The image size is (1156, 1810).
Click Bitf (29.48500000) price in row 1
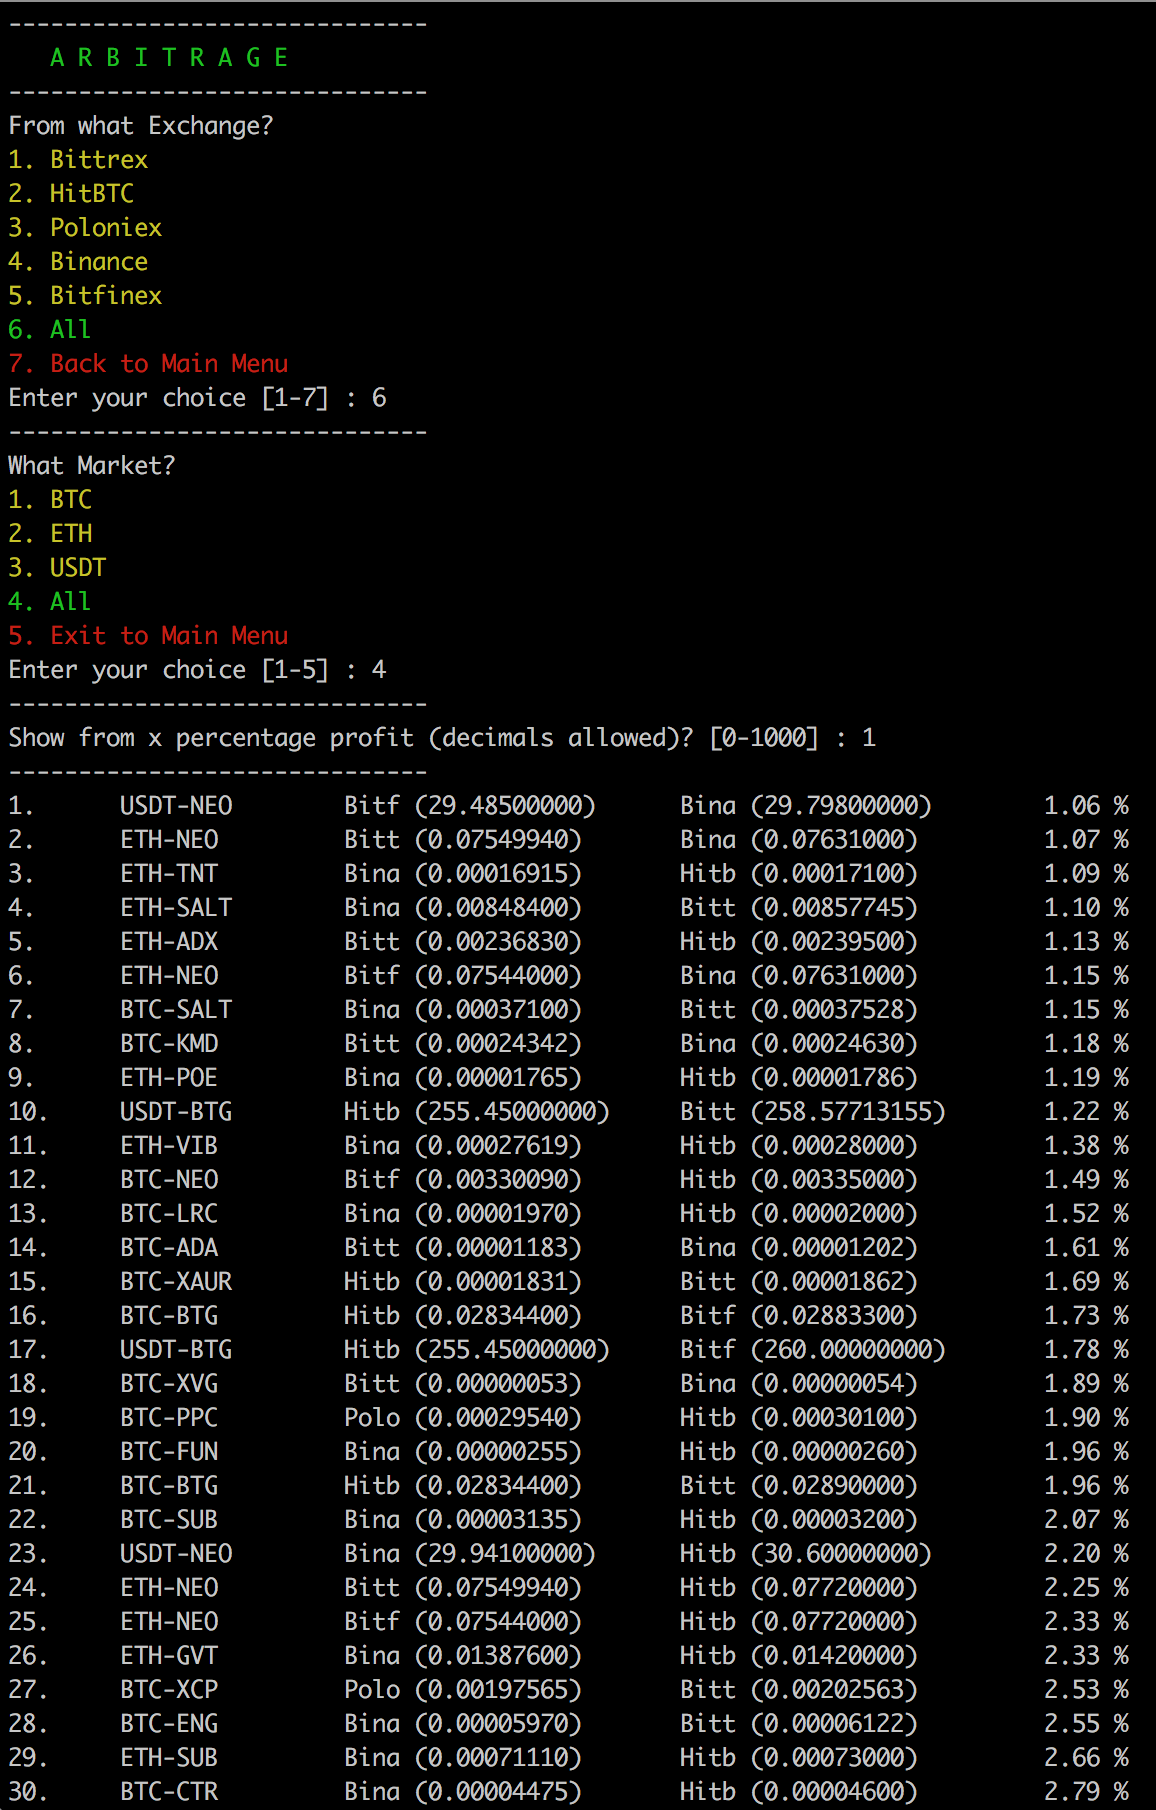pyautogui.click(x=470, y=806)
